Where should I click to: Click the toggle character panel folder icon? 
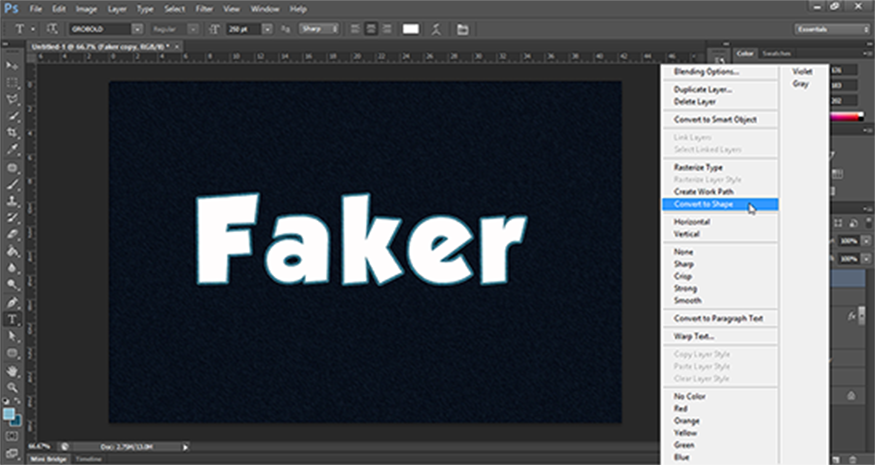tap(462, 29)
